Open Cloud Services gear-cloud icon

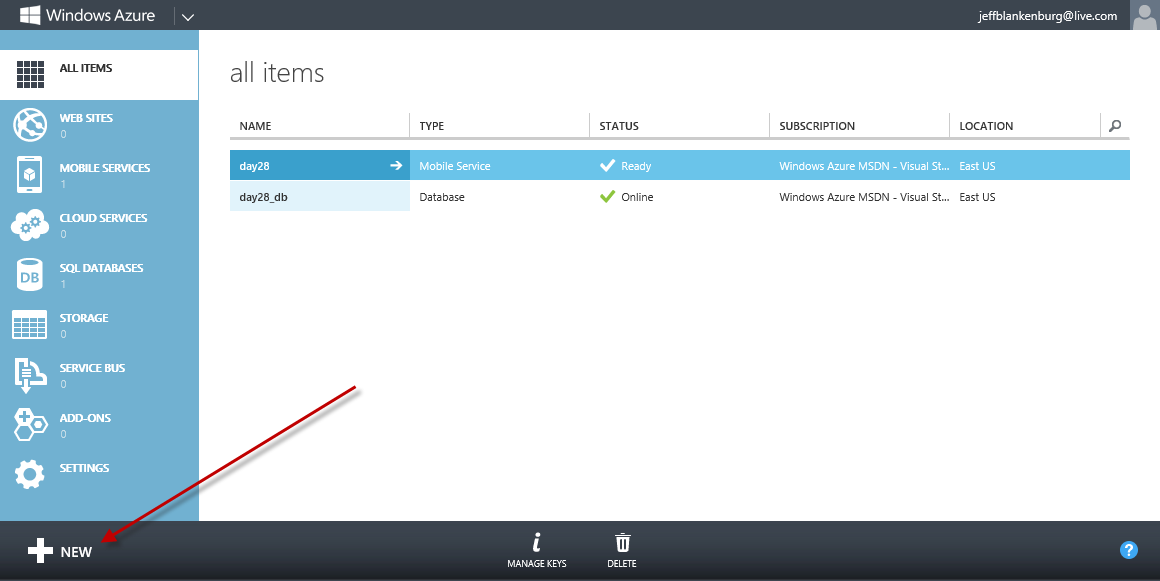click(x=30, y=225)
